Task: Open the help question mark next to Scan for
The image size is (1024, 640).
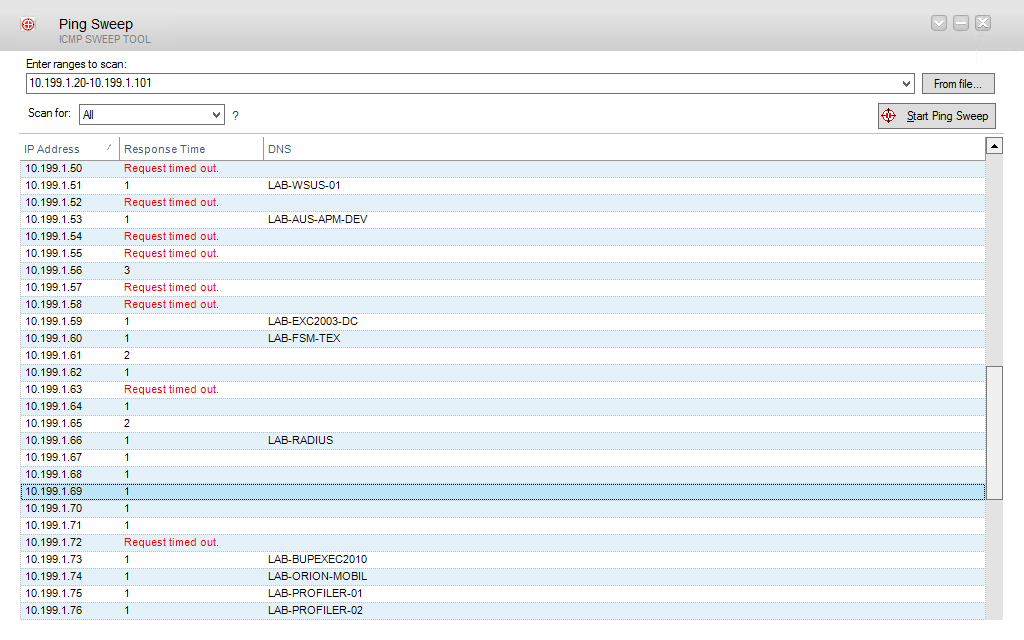Action: [x=235, y=116]
